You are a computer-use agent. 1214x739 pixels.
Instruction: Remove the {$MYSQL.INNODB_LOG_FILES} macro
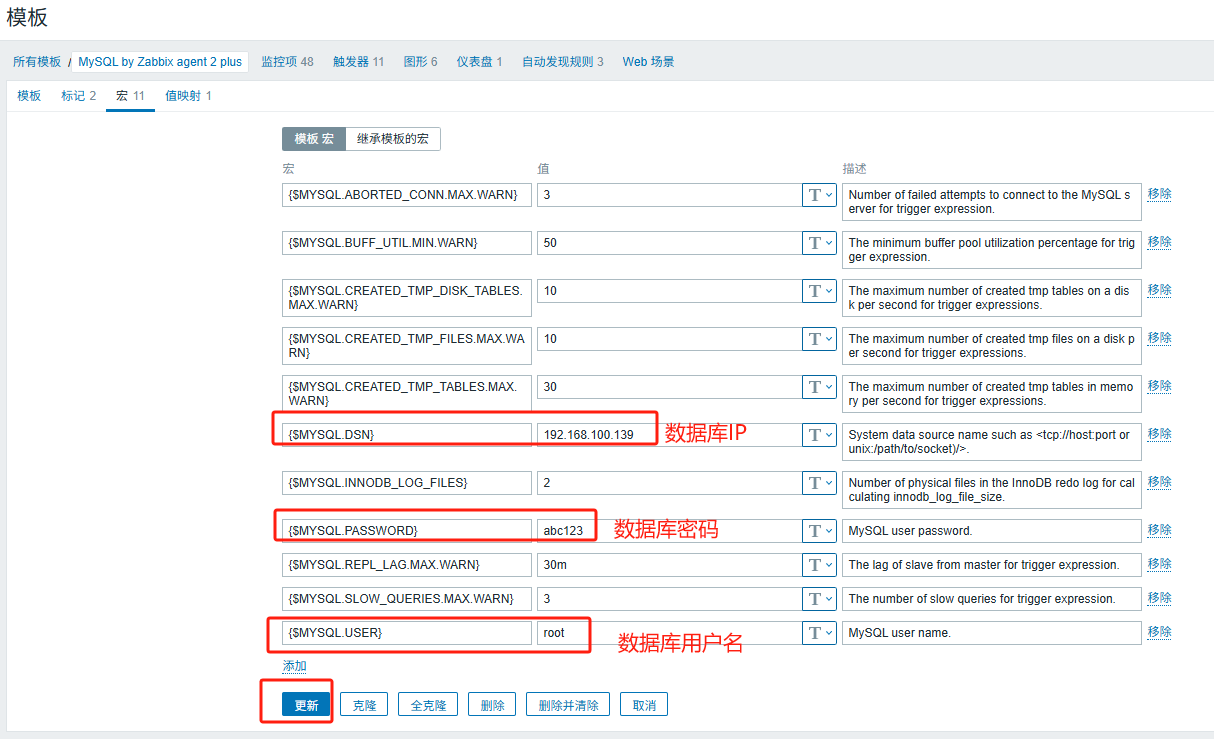pyautogui.click(x=1159, y=482)
